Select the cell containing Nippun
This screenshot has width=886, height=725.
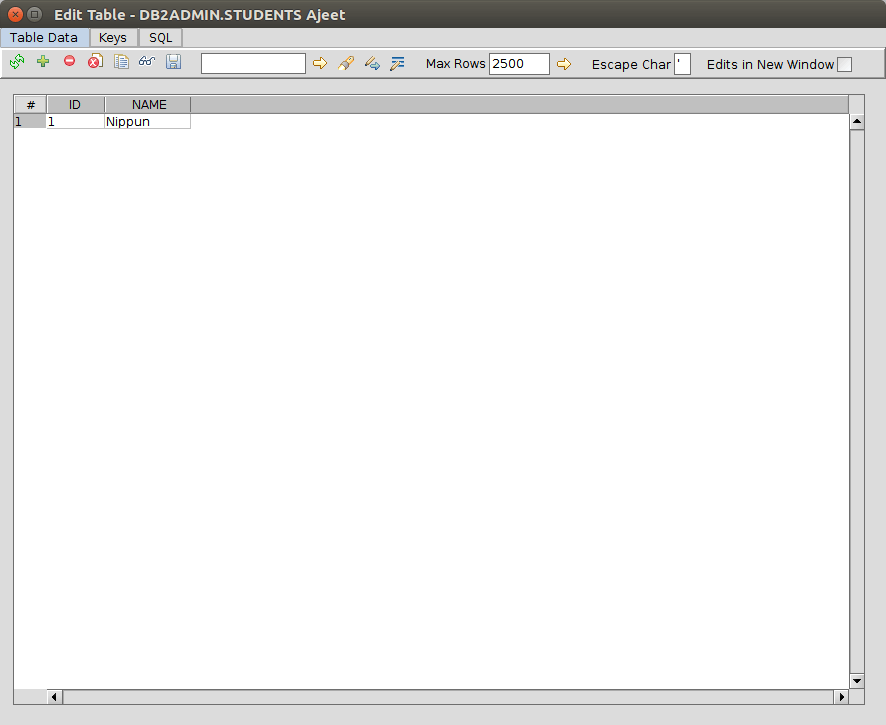(x=147, y=121)
